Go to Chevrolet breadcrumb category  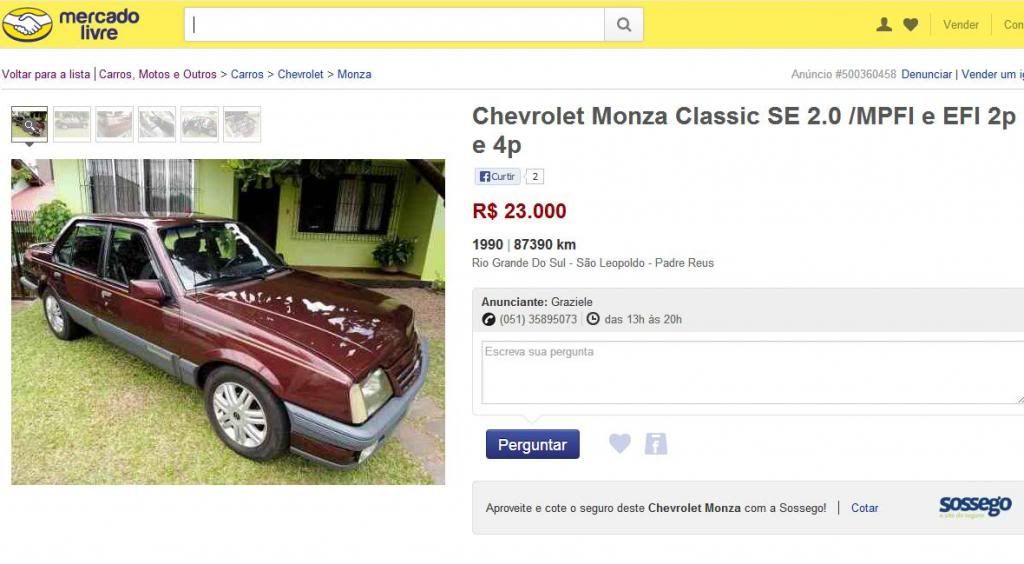tap(300, 74)
